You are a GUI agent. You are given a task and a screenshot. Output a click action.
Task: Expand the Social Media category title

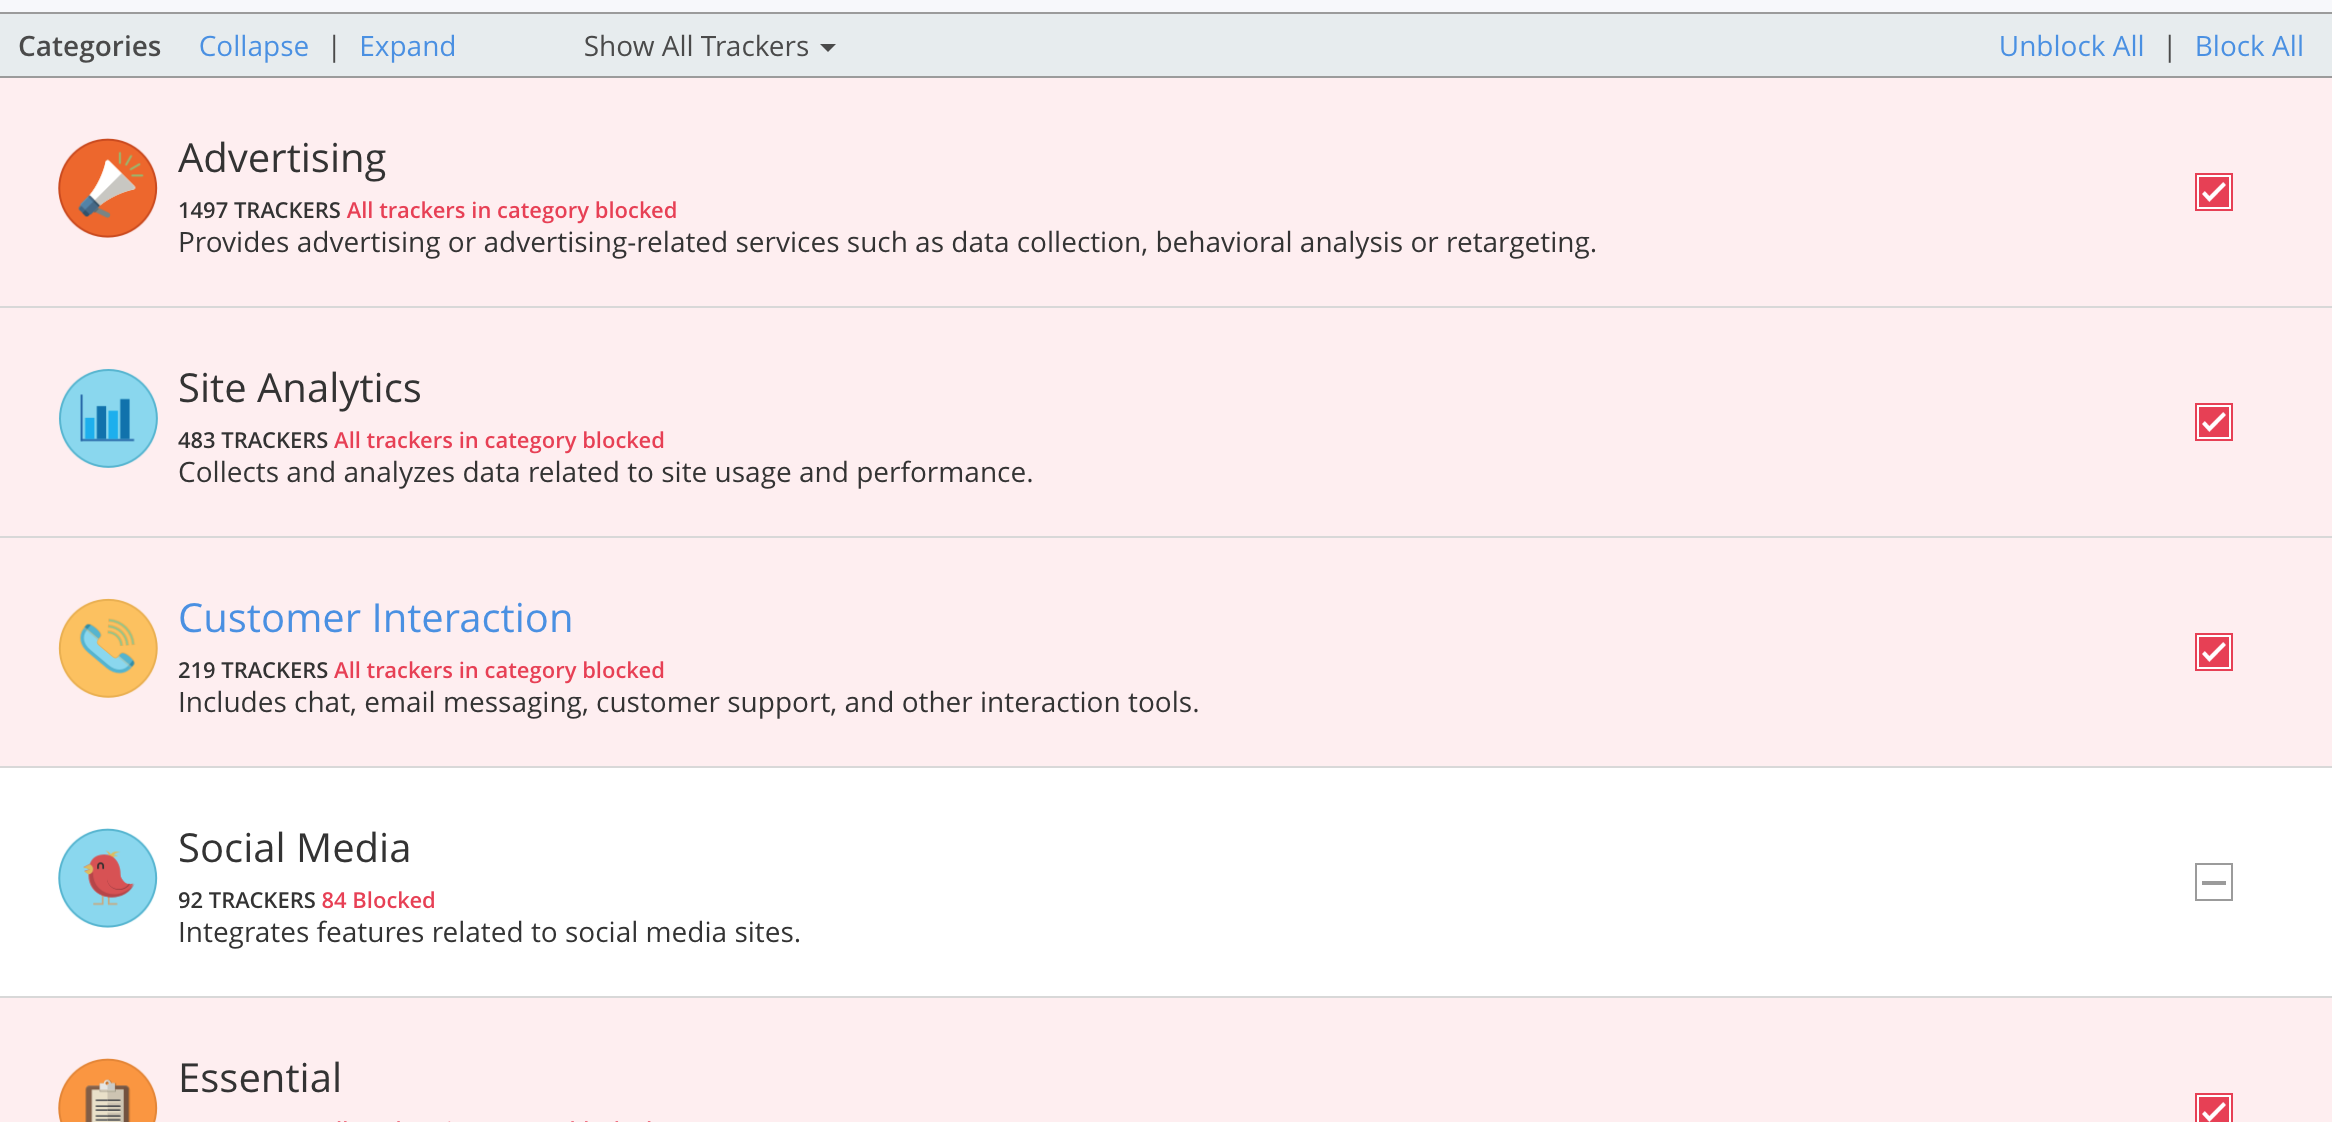294,848
